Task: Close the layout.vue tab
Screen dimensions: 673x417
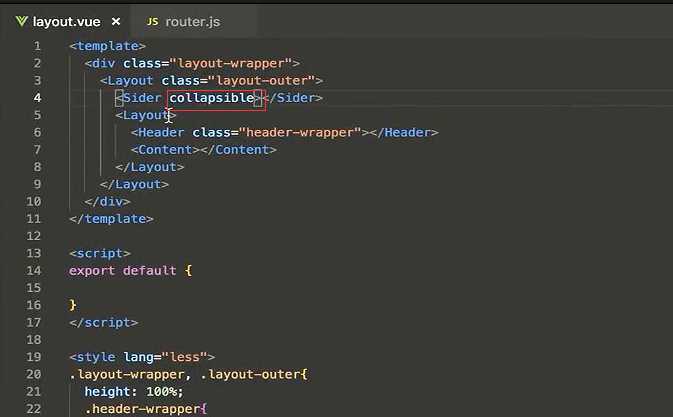Action: coord(116,21)
